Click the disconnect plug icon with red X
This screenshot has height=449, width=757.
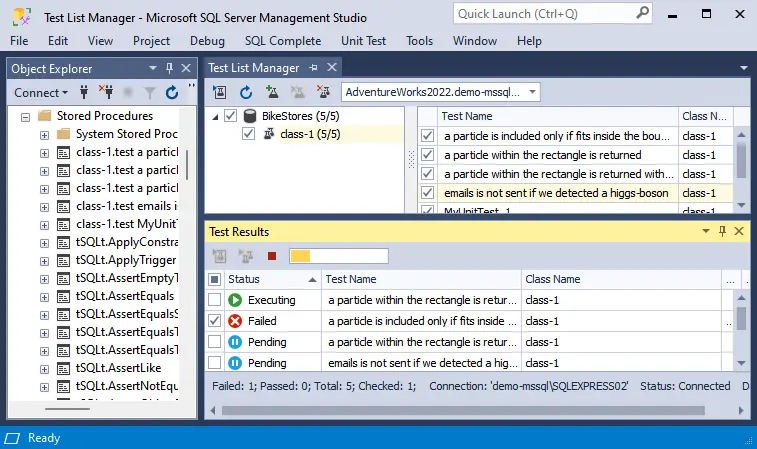106,92
